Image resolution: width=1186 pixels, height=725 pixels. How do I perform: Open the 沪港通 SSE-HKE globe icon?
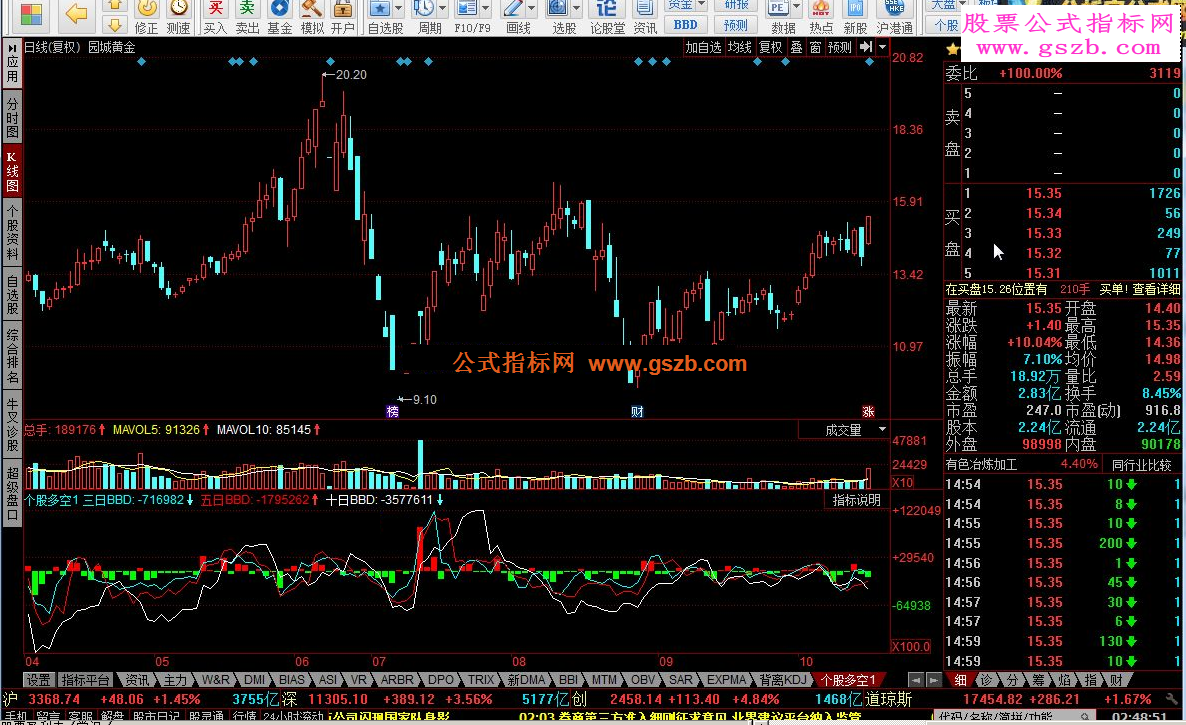(895, 17)
